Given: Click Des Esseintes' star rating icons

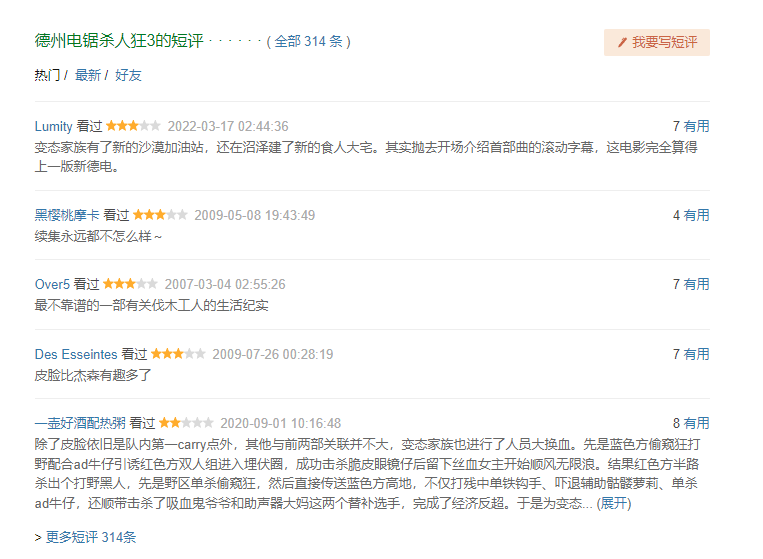Looking at the screenshot, I should (179, 354).
